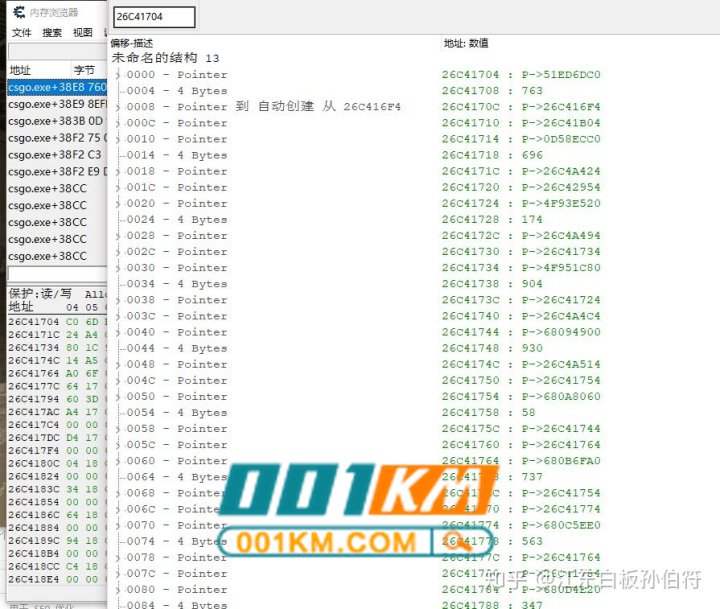This screenshot has height=609, width=720.
Task: Click value 26C41738 : 904
Action: [492, 283]
